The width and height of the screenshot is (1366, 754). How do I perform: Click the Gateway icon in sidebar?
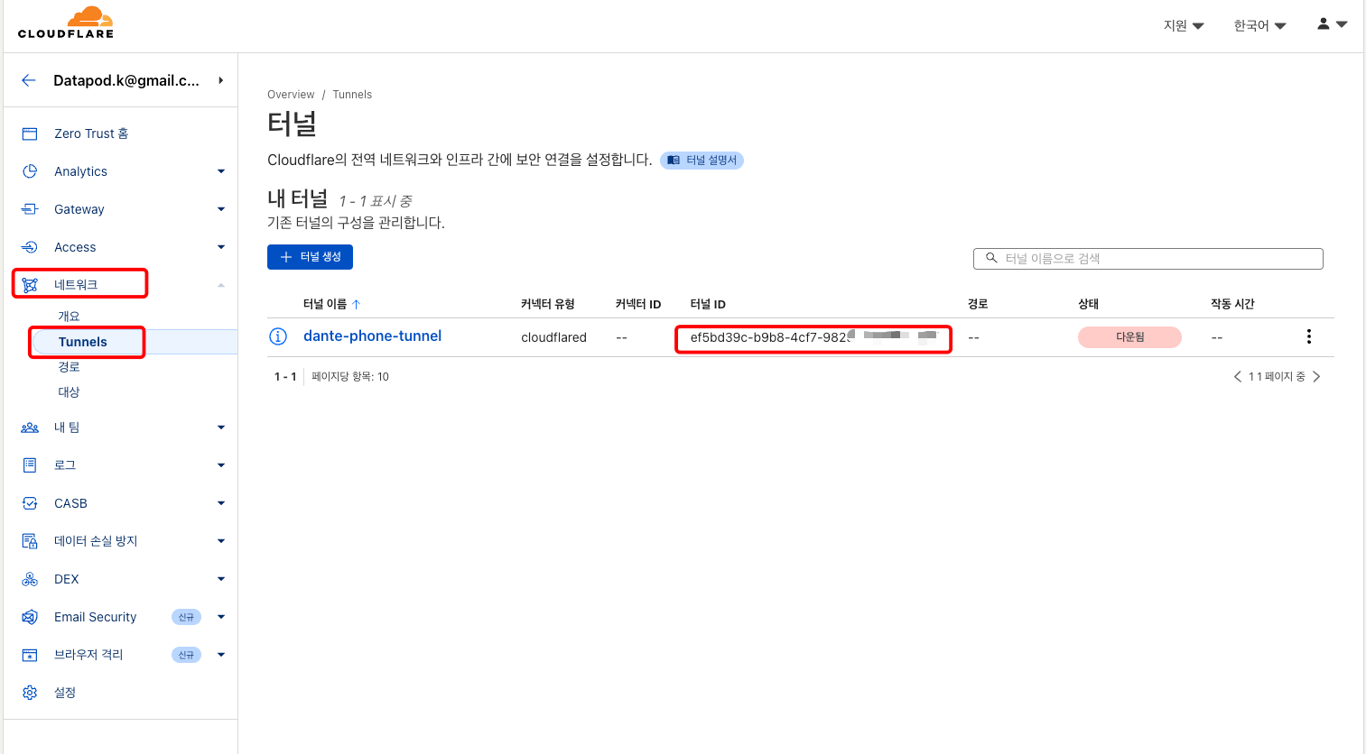coord(30,209)
